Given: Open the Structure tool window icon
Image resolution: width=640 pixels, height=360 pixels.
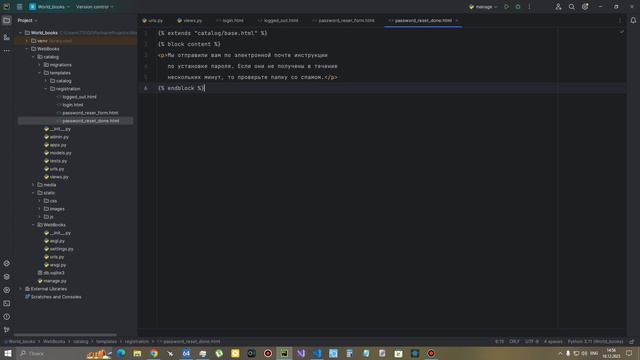Looking at the screenshot, I should click(x=7, y=37).
